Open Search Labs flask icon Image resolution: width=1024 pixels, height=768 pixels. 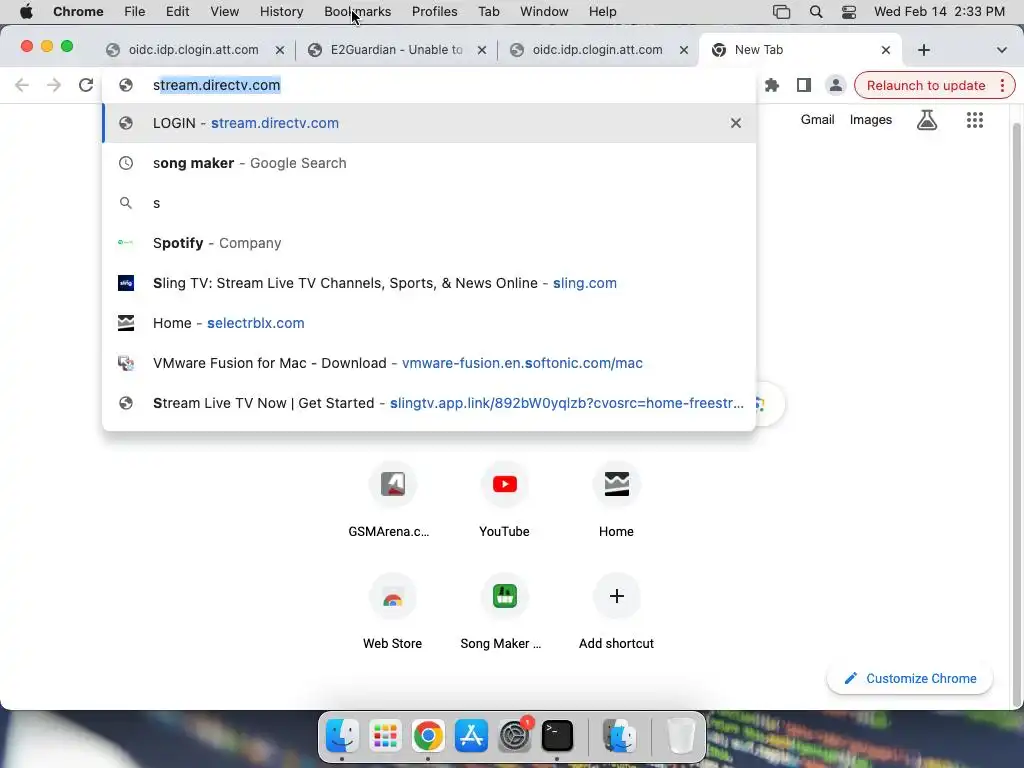tap(927, 120)
